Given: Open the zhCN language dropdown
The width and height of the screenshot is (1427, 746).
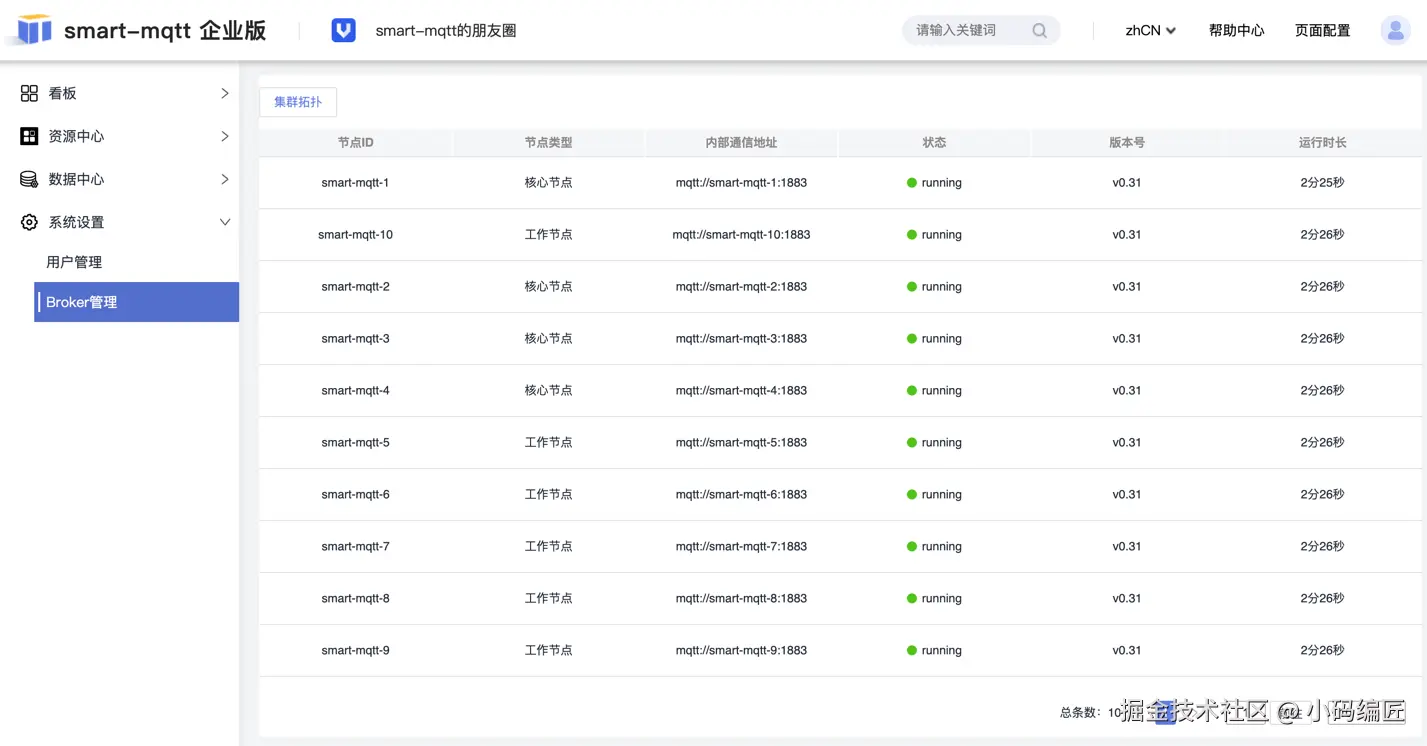Looking at the screenshot, I should [1150, 31].
